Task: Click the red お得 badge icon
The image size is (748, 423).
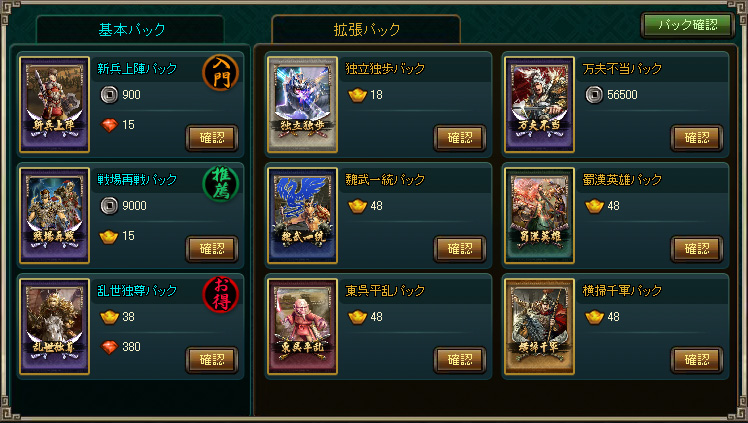Action: point(220,295)
